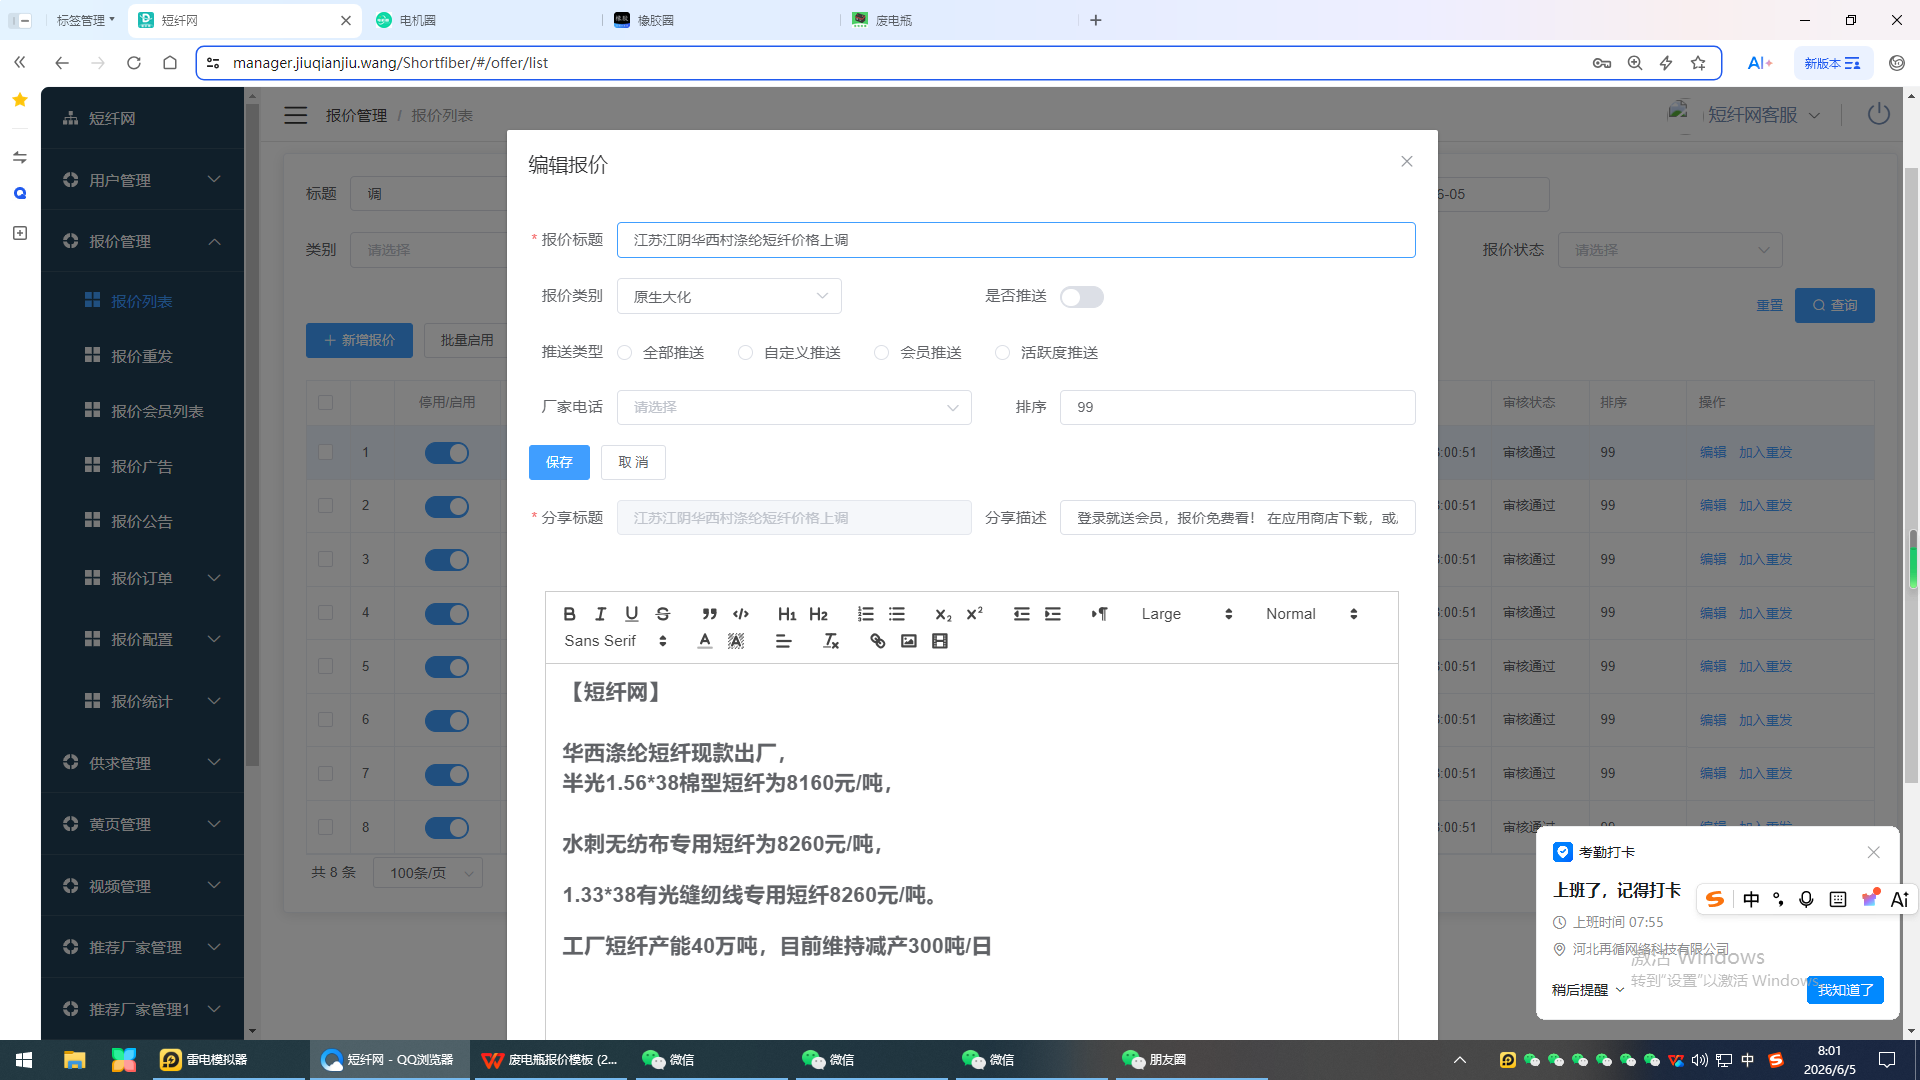Increase the paragraph indent
This screenshot has width=1920, height=1080.
tap(1053, 614)
